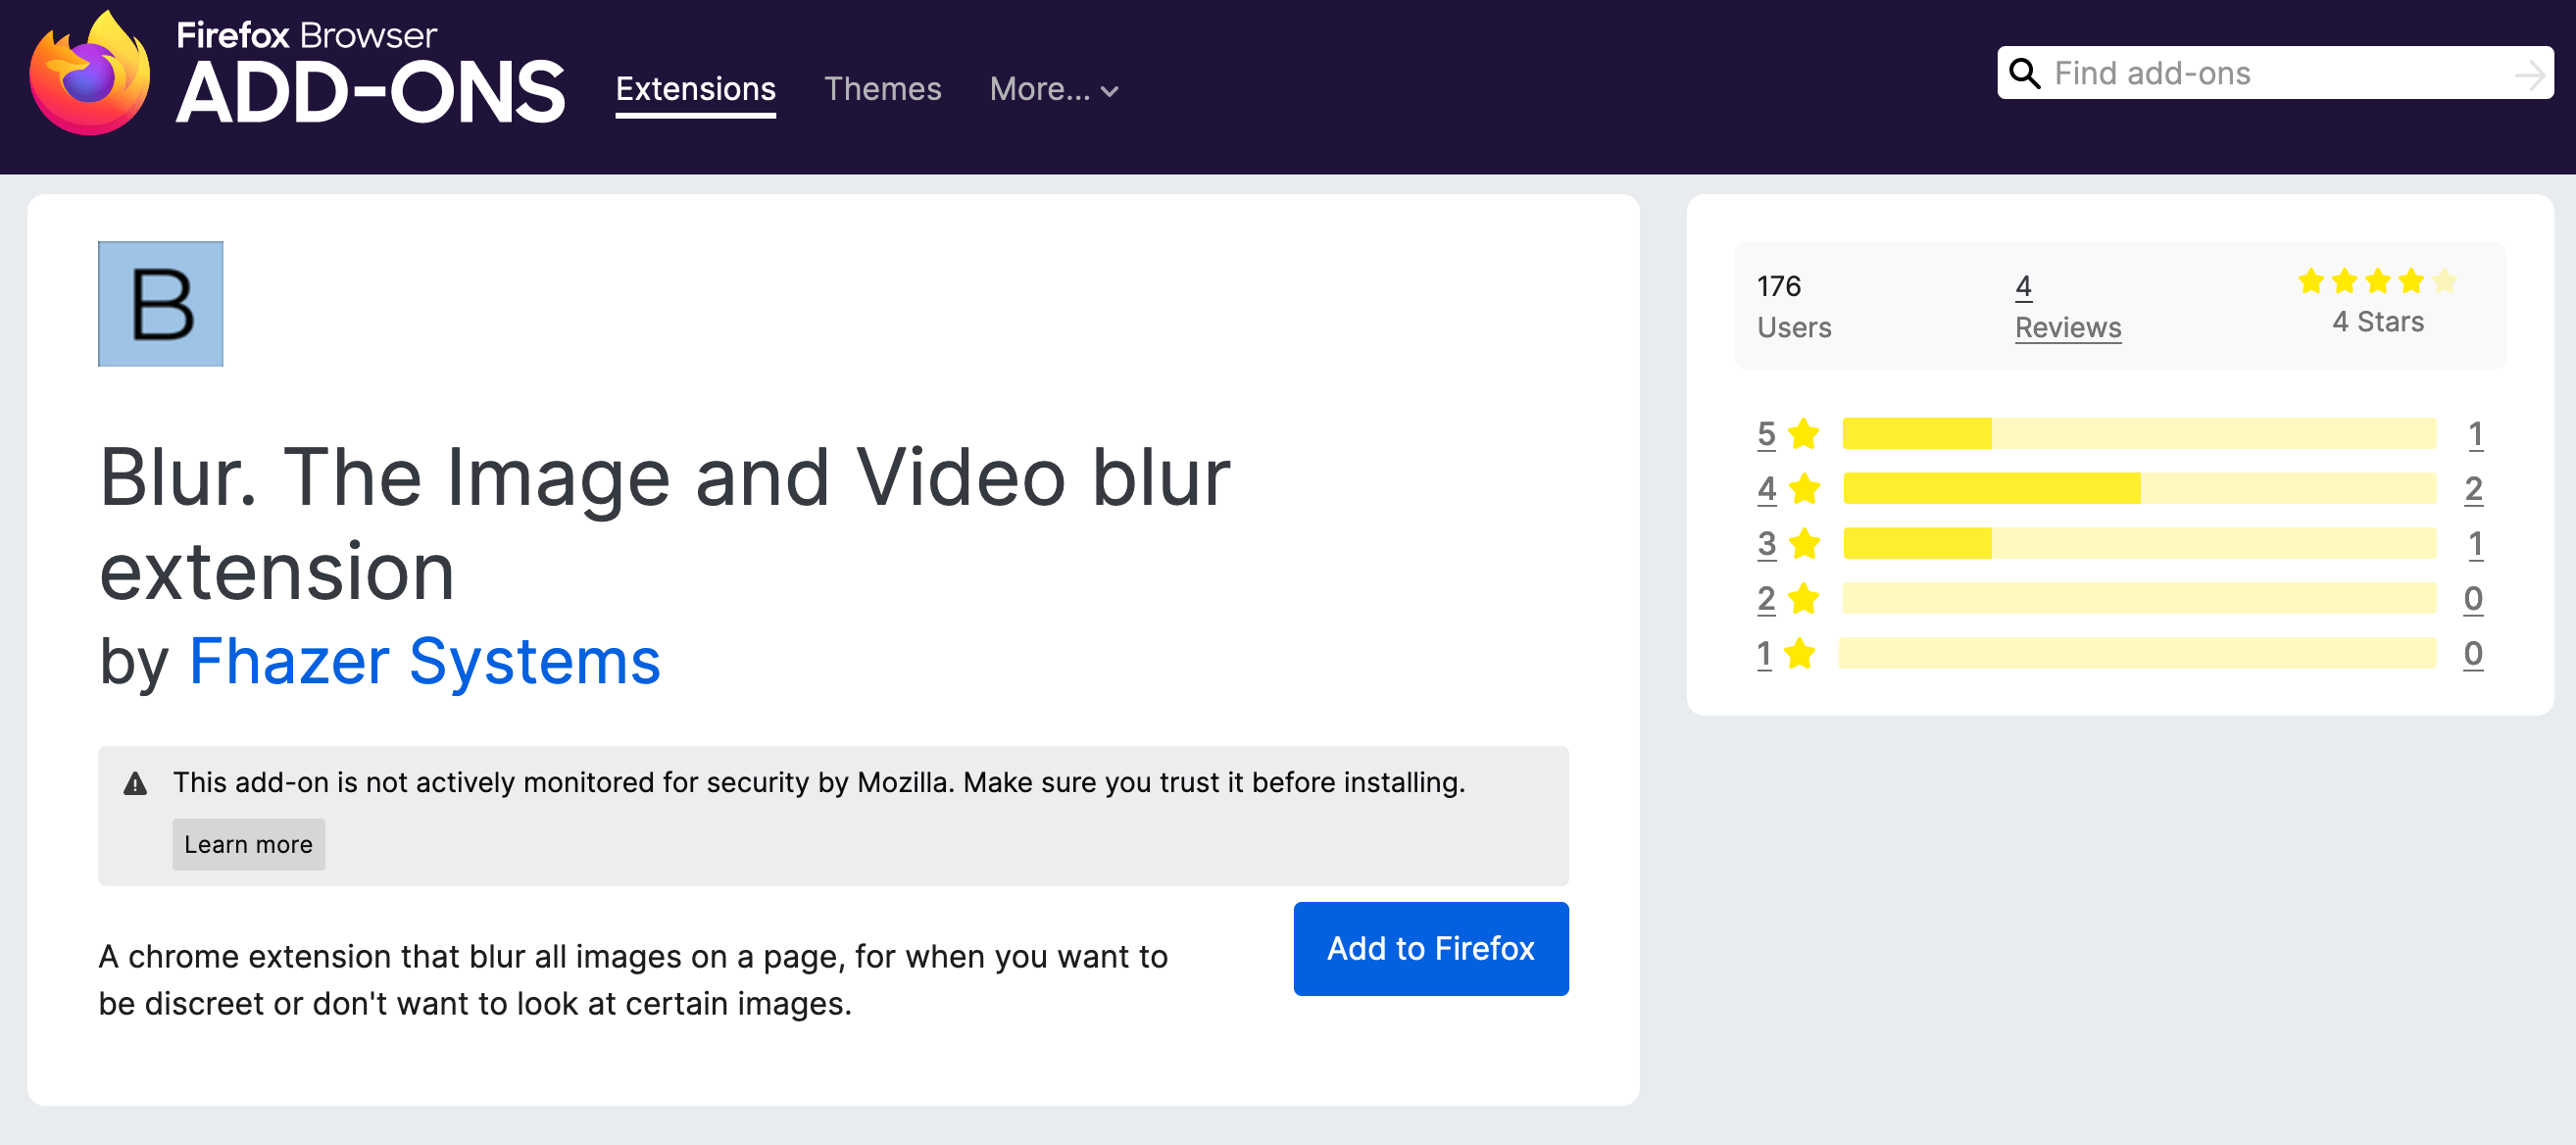Open the Extensions tab
The width and height of the screenshot is (2576, 1145).
696,89
